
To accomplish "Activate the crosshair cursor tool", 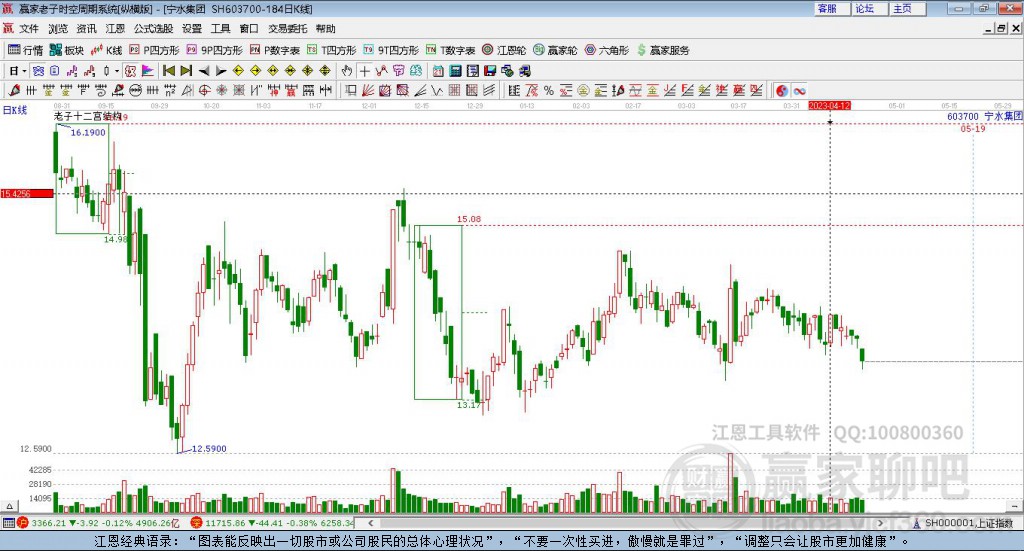I will (x=364, y=71).
